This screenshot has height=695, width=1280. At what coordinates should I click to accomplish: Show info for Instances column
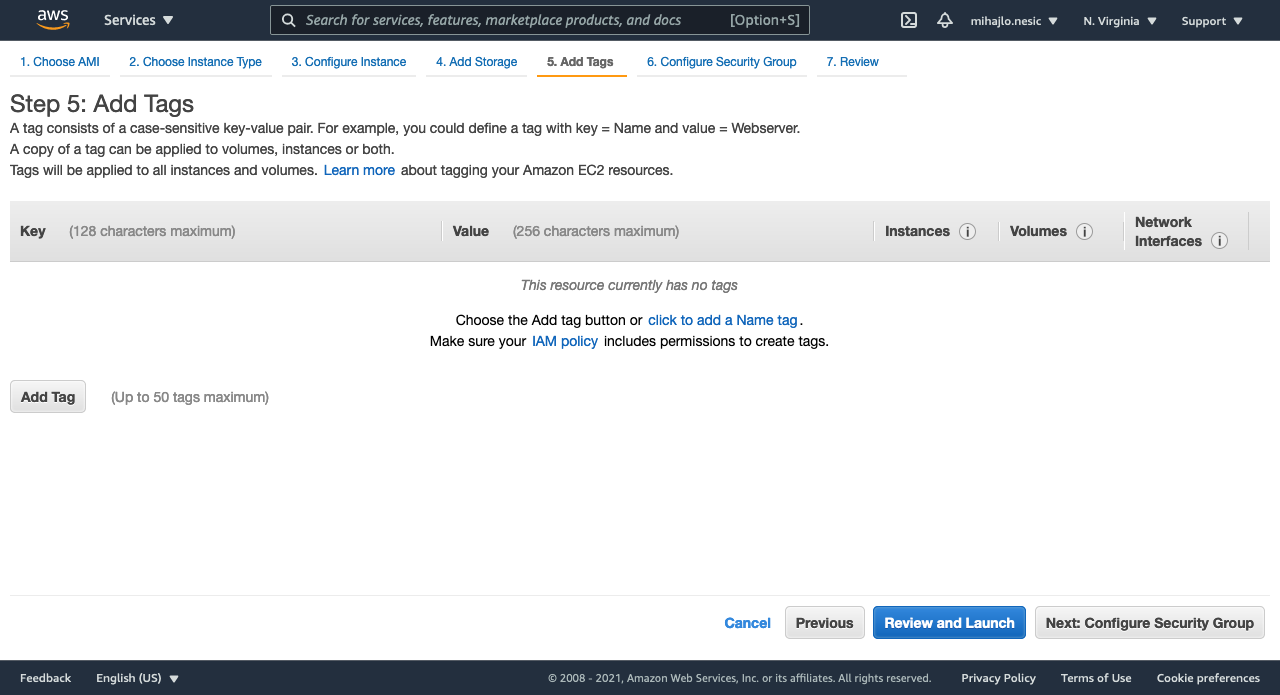click(967, 231)
